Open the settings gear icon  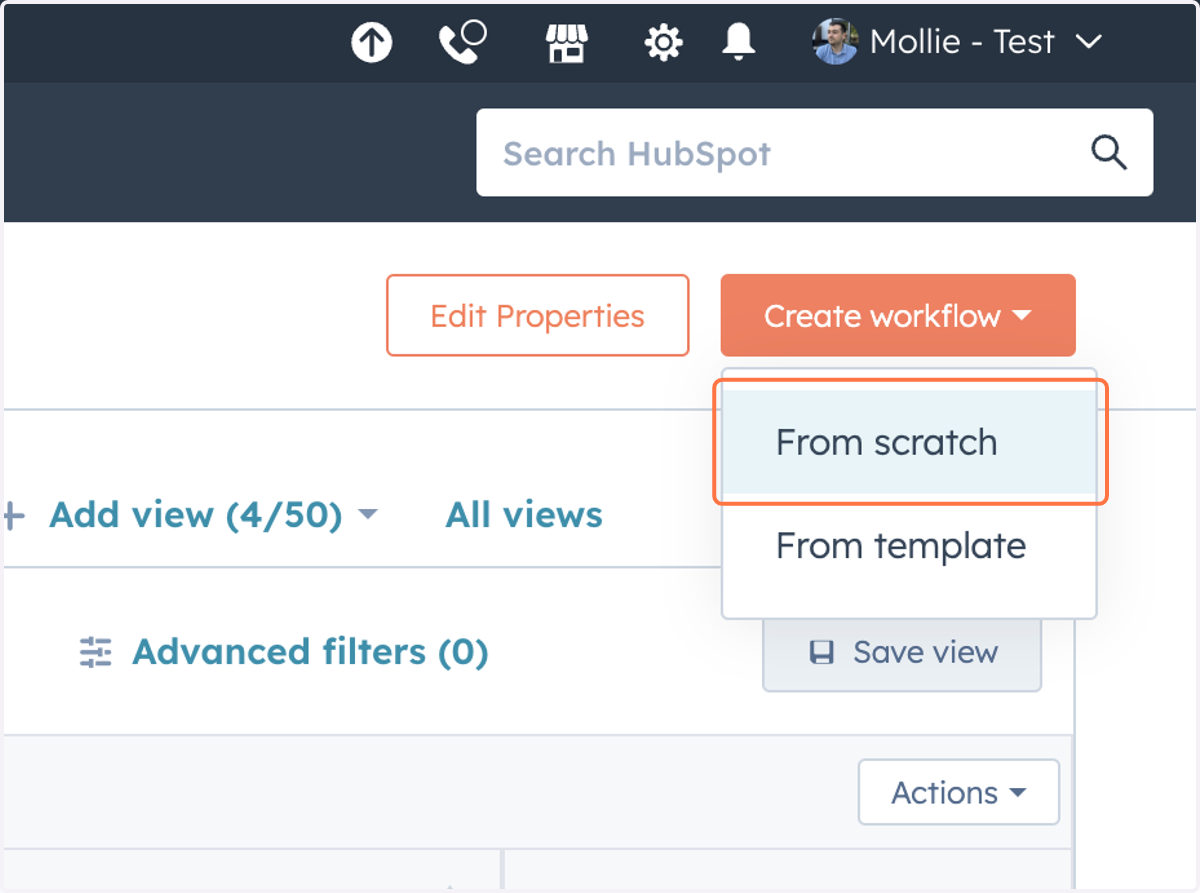point(662,43)
